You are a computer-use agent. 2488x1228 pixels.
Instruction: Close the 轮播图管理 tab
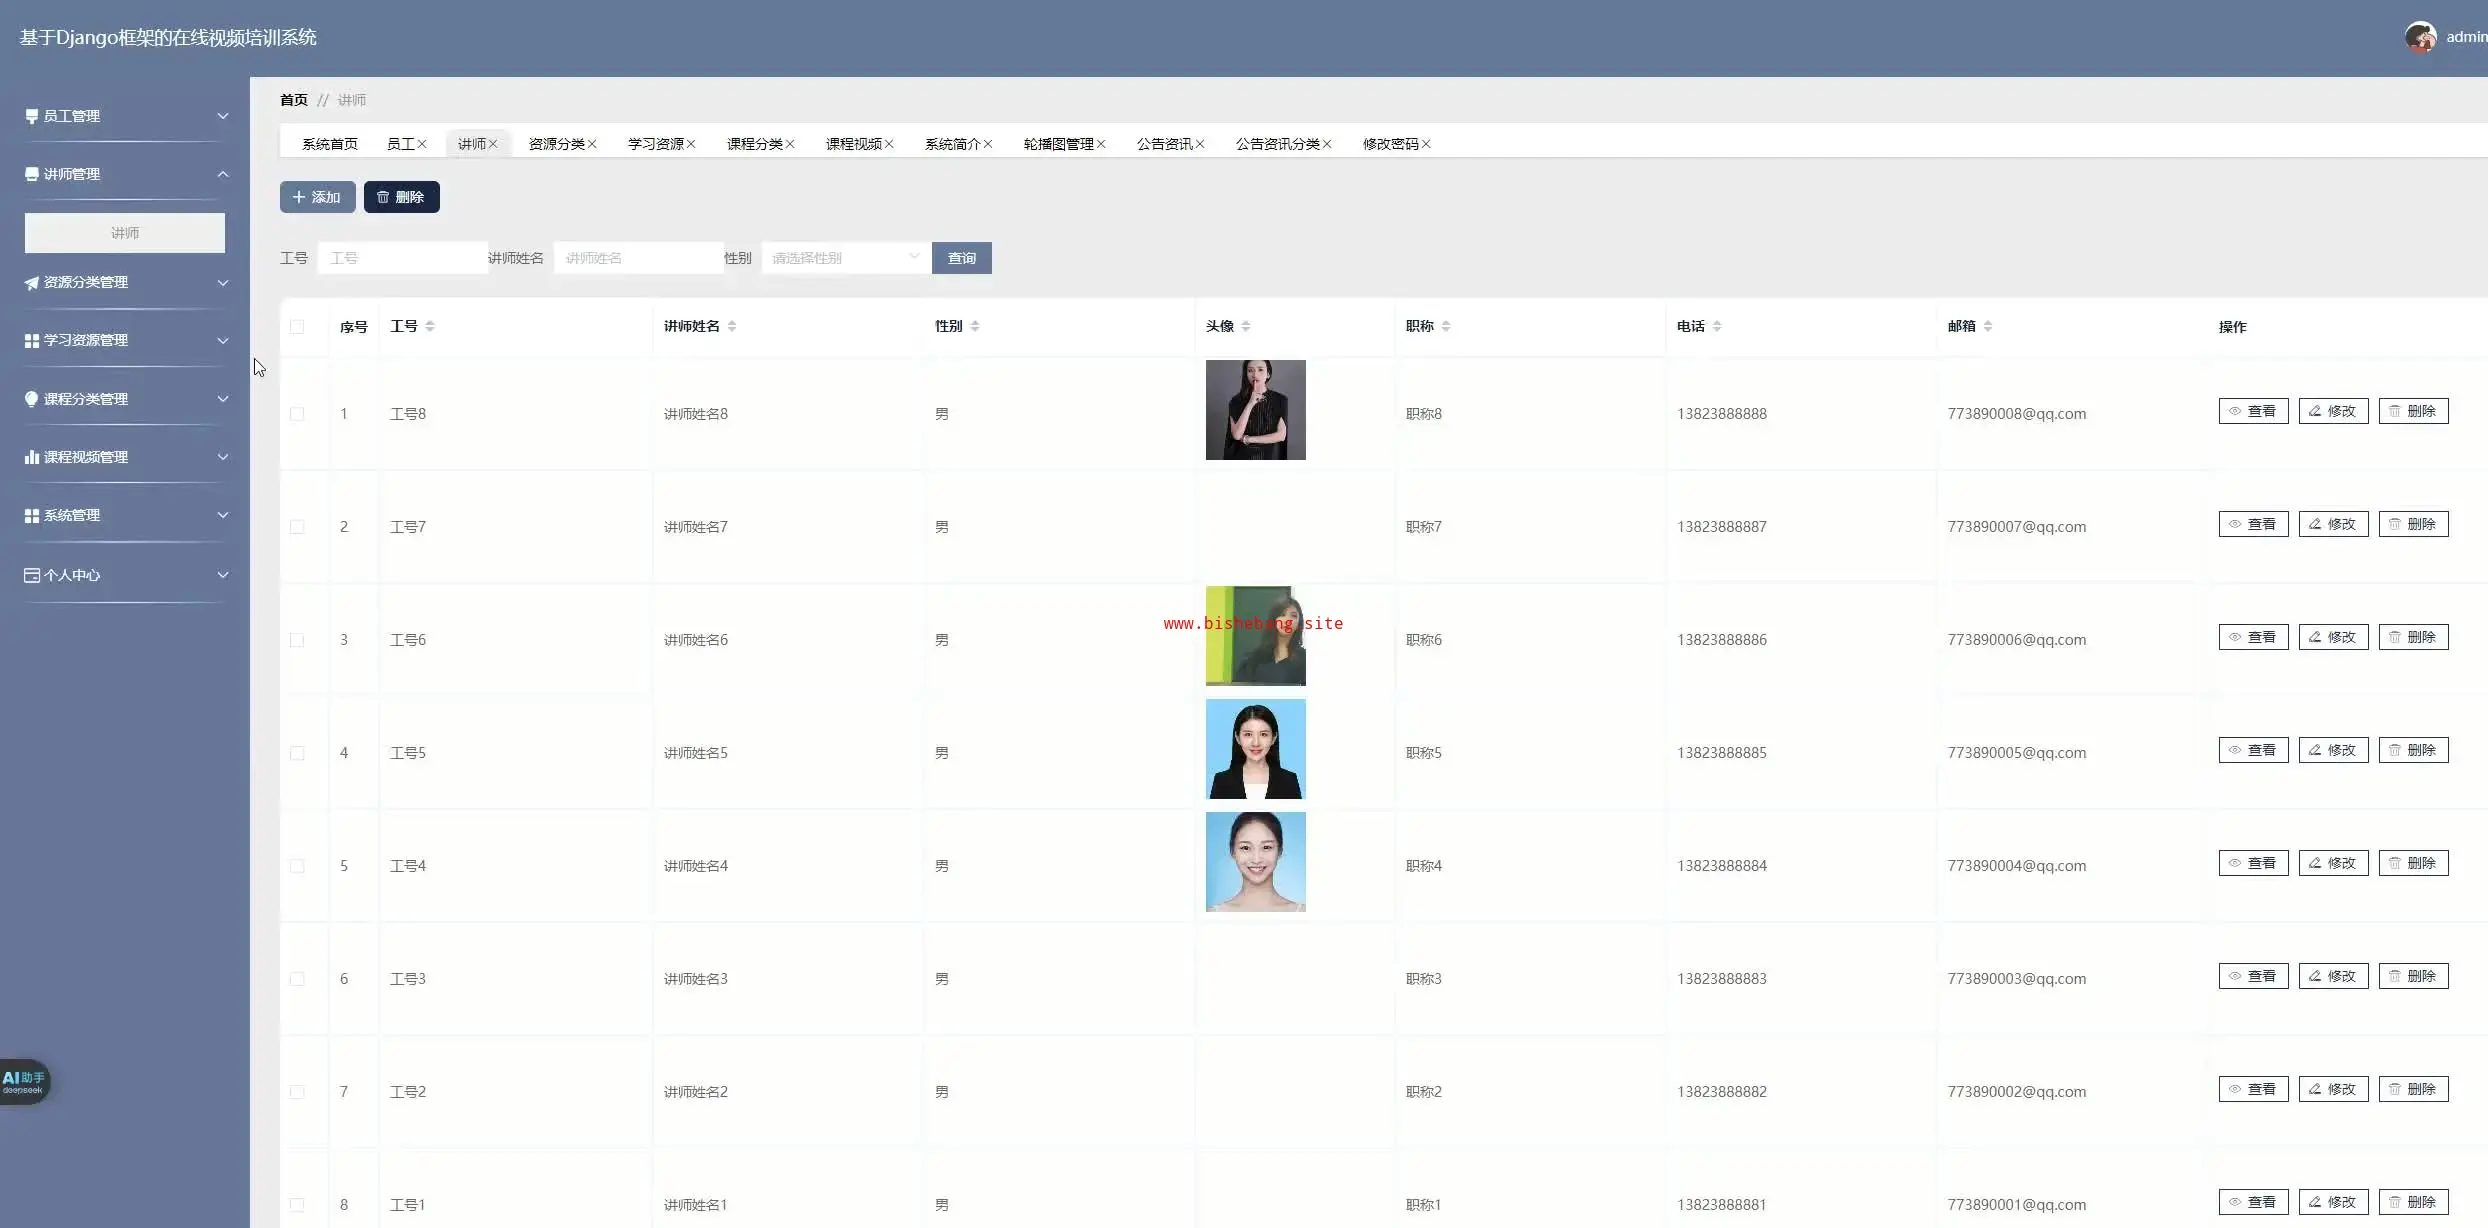click(x=1101, y=144)
